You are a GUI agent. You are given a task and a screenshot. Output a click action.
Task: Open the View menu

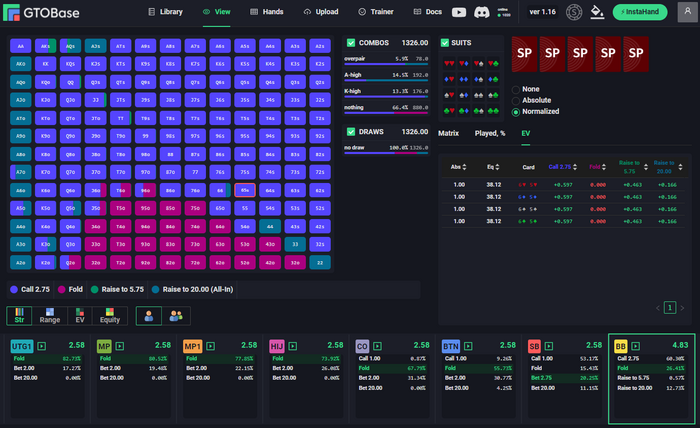coord(217,12)
